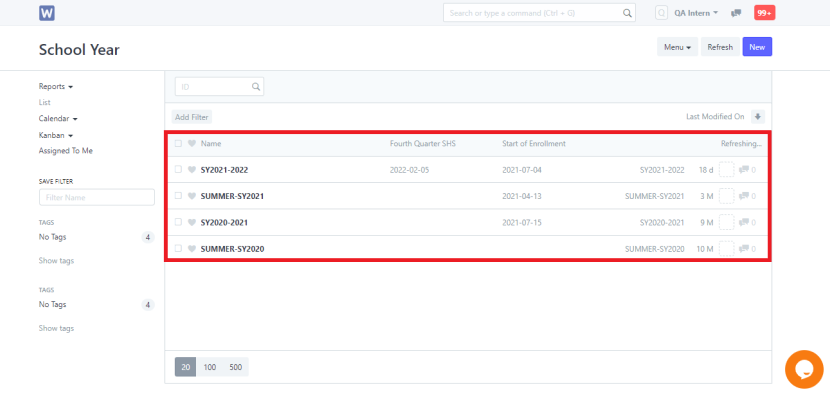Open the W home logo
The width and height of the screenshot is (830, 397).
pos(47,13)
